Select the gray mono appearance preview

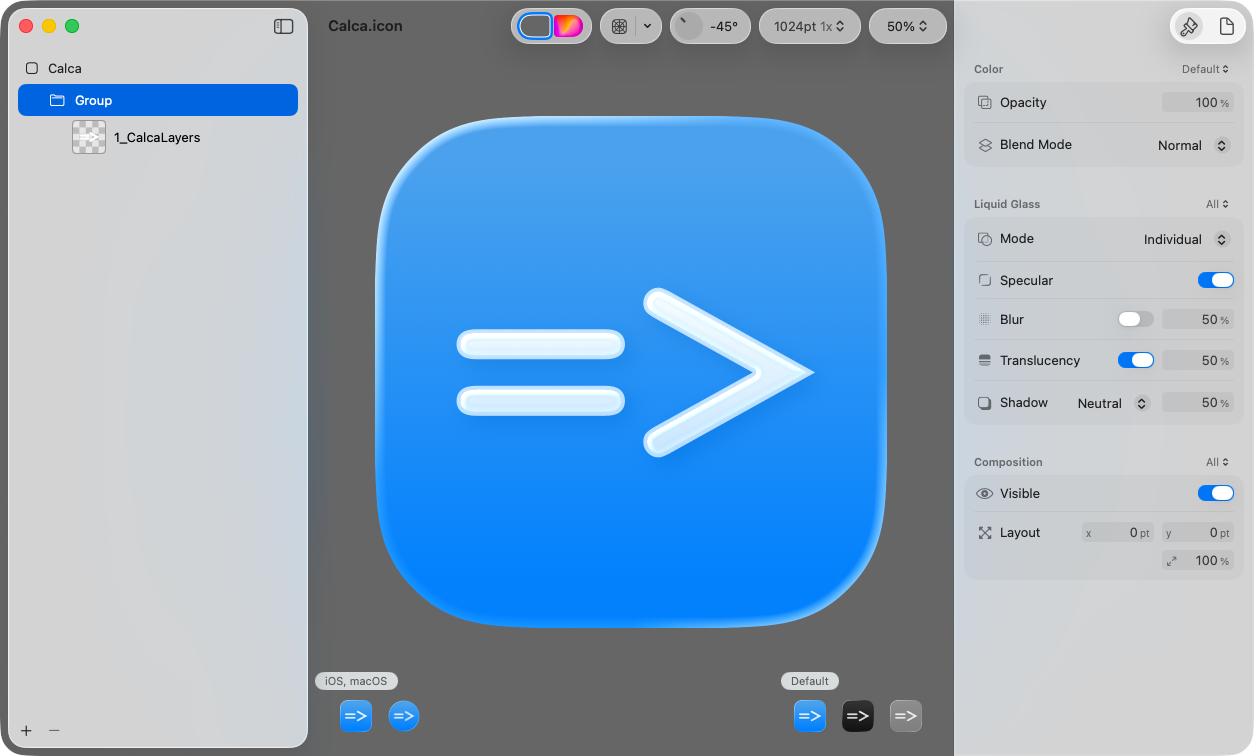pyautogui.click(x=906, y=716)
